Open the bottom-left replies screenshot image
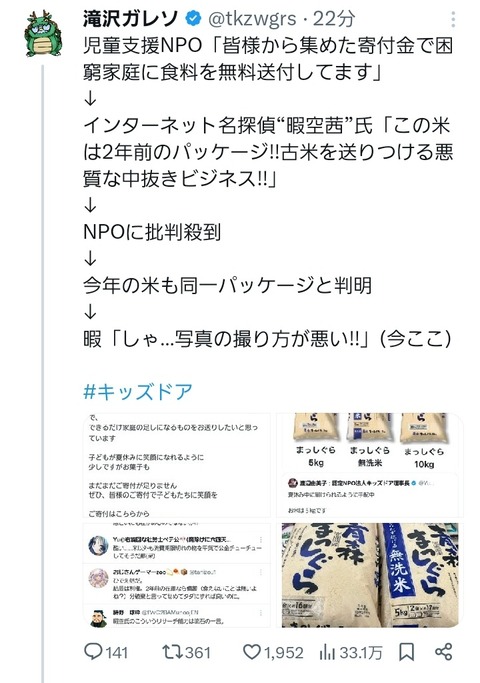The width and height of the screenshot is (480, 683). point(176,575)
